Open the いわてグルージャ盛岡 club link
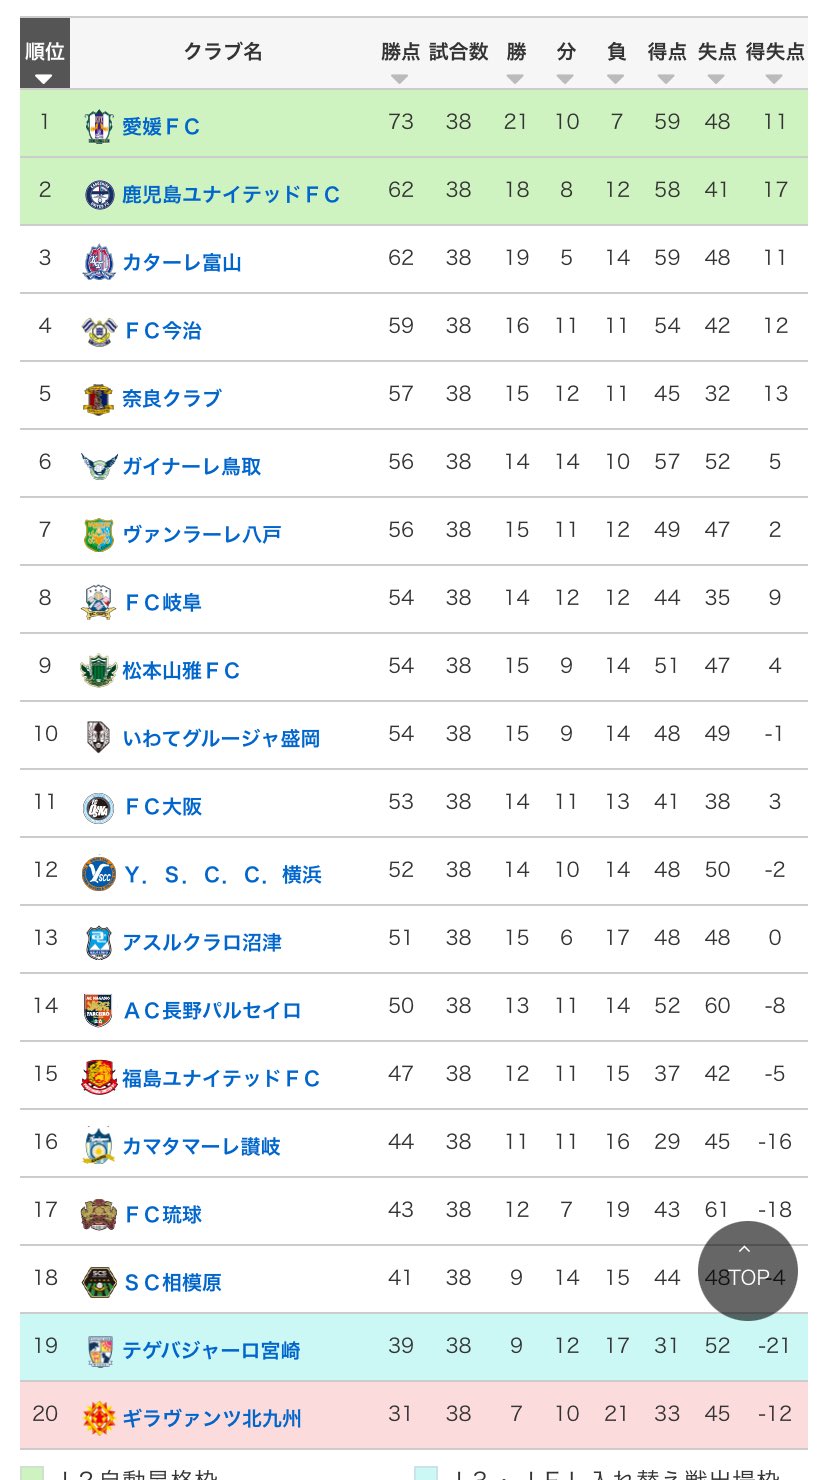827x1480 pixels. 221,738
